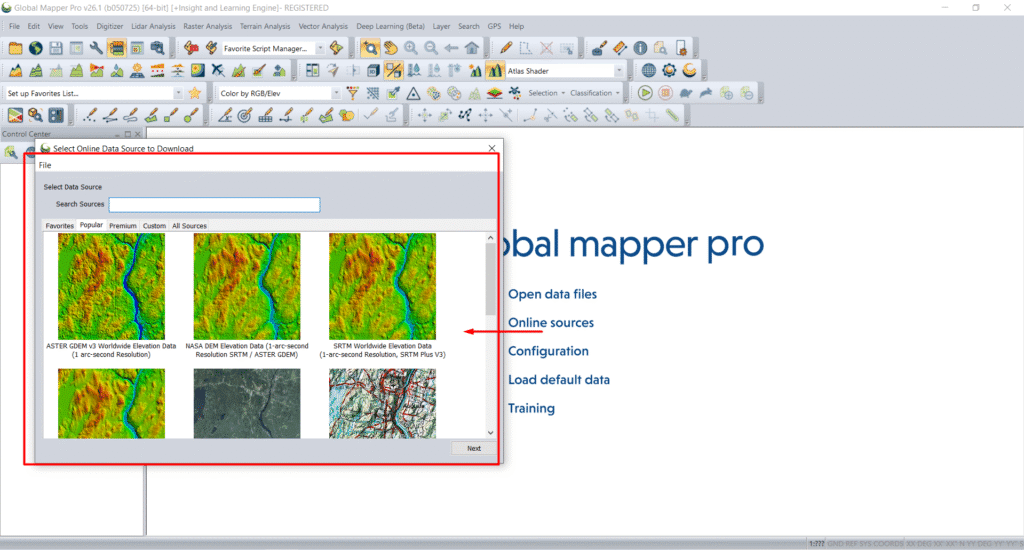Open the Terrain Analysis menu

264,26
